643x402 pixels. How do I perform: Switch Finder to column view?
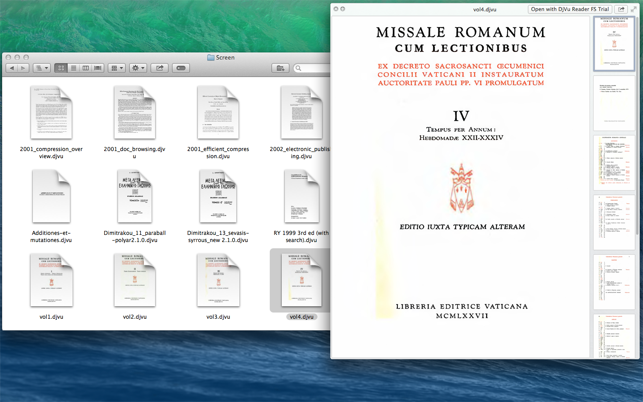tap(85, 68)
